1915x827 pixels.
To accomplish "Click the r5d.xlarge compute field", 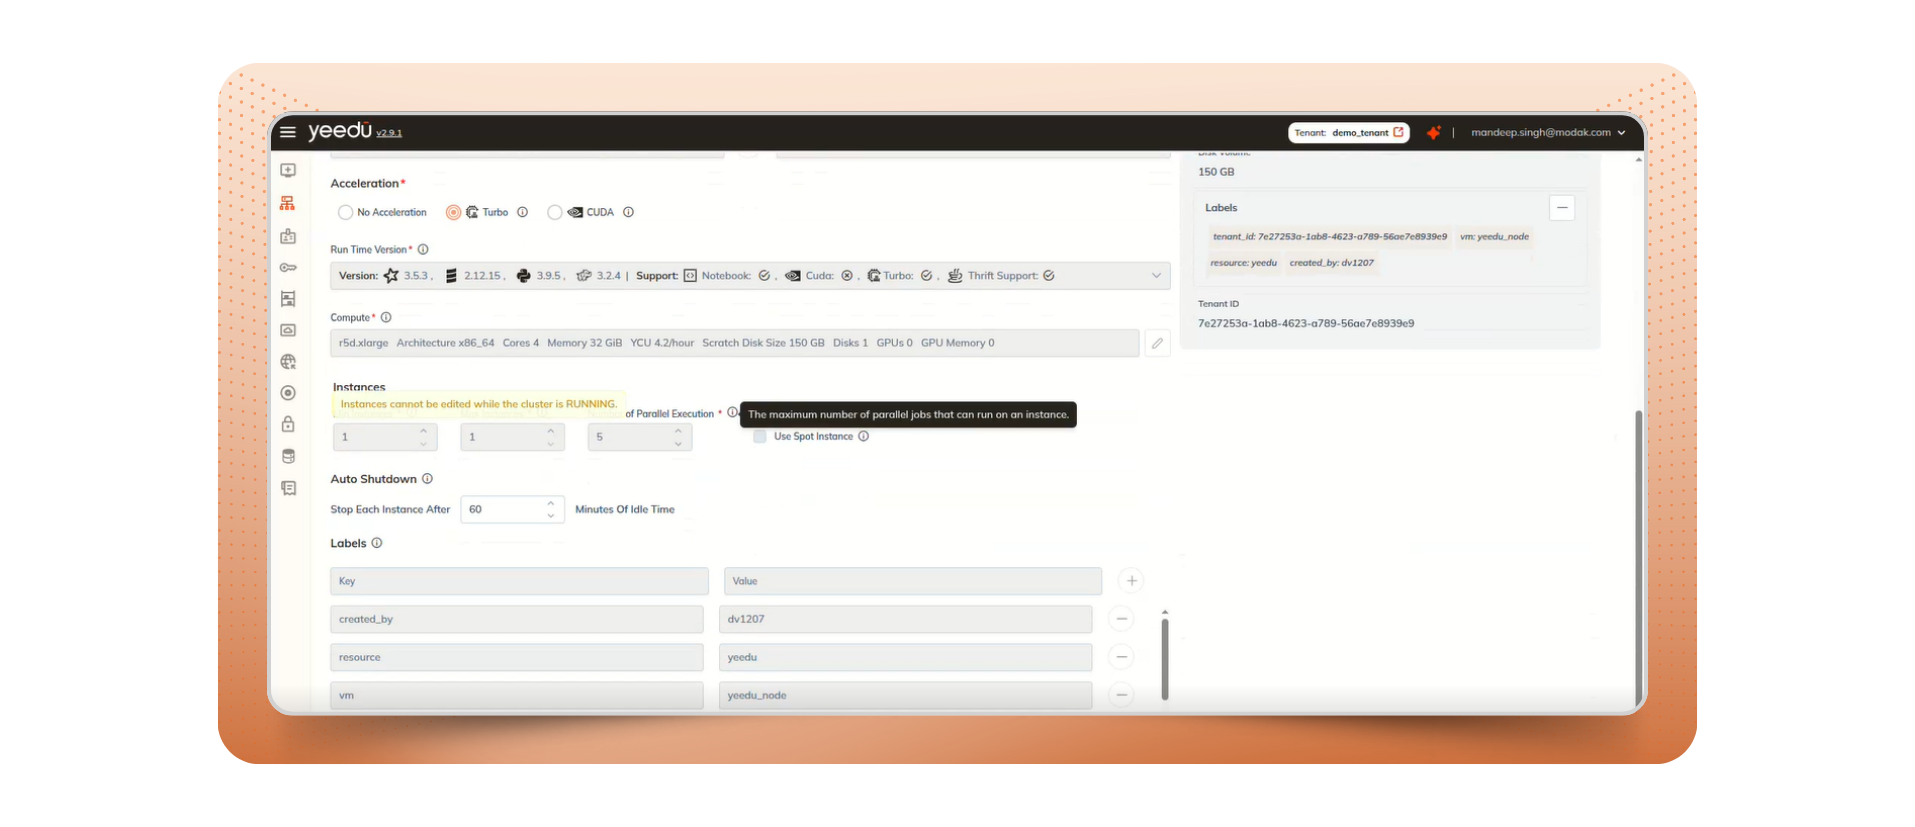I will tap(735, 343).
